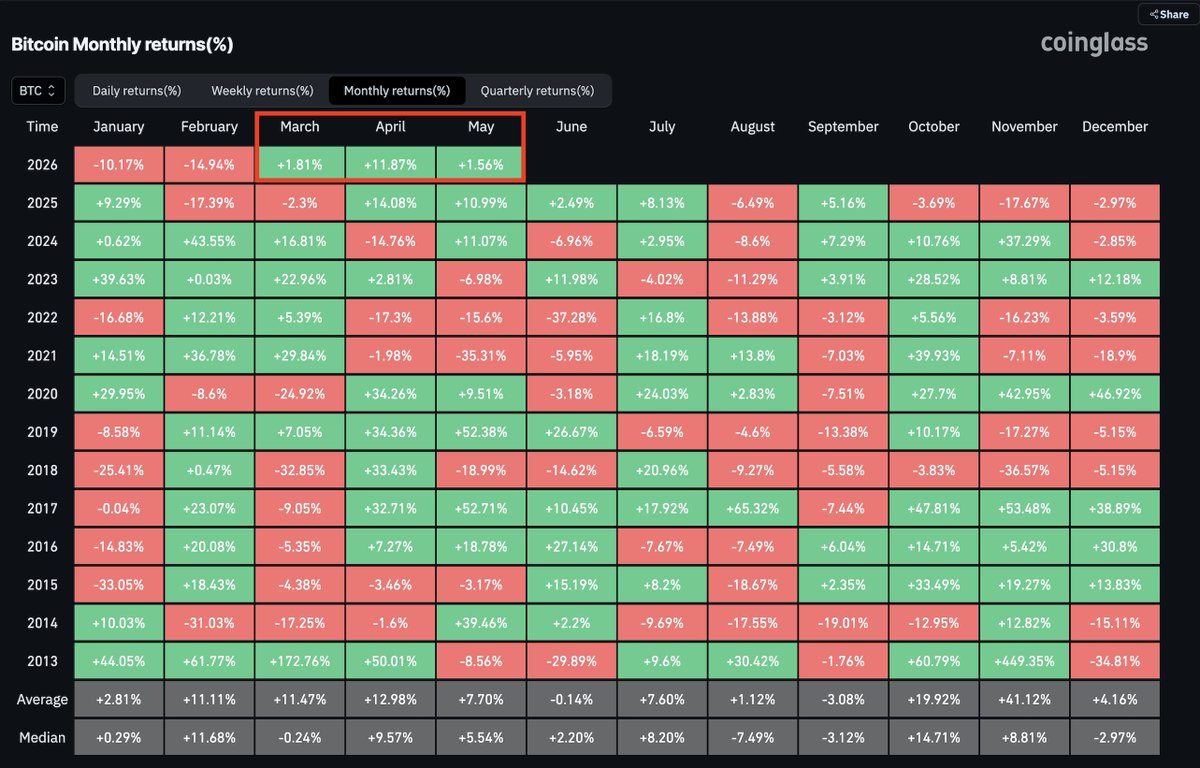Switch to Quarterly returns(%) tab
1200x768 pixels.
[537, 90]
